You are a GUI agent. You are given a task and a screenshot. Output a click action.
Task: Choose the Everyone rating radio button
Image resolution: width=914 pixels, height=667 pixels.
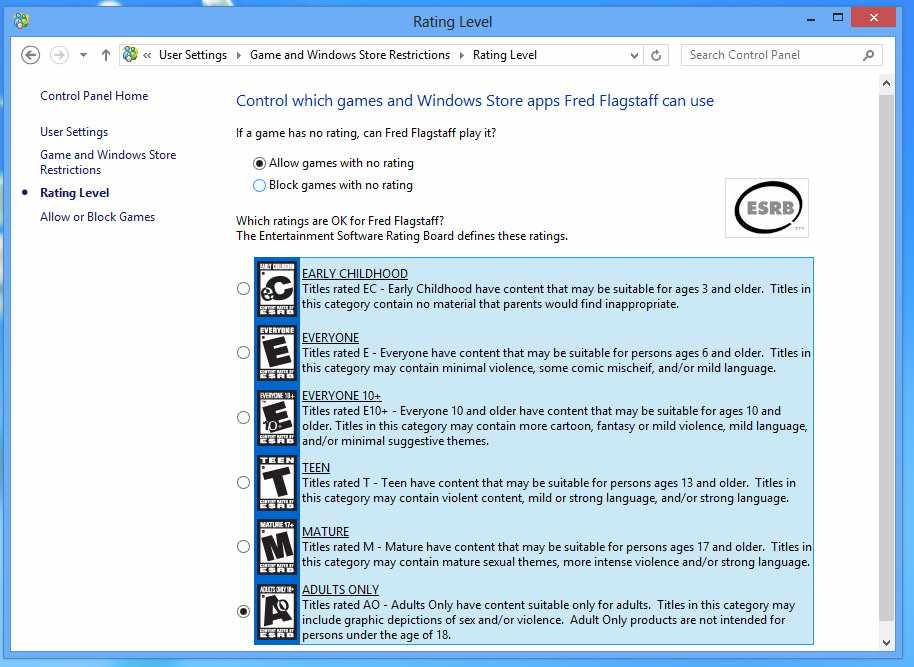244,353
